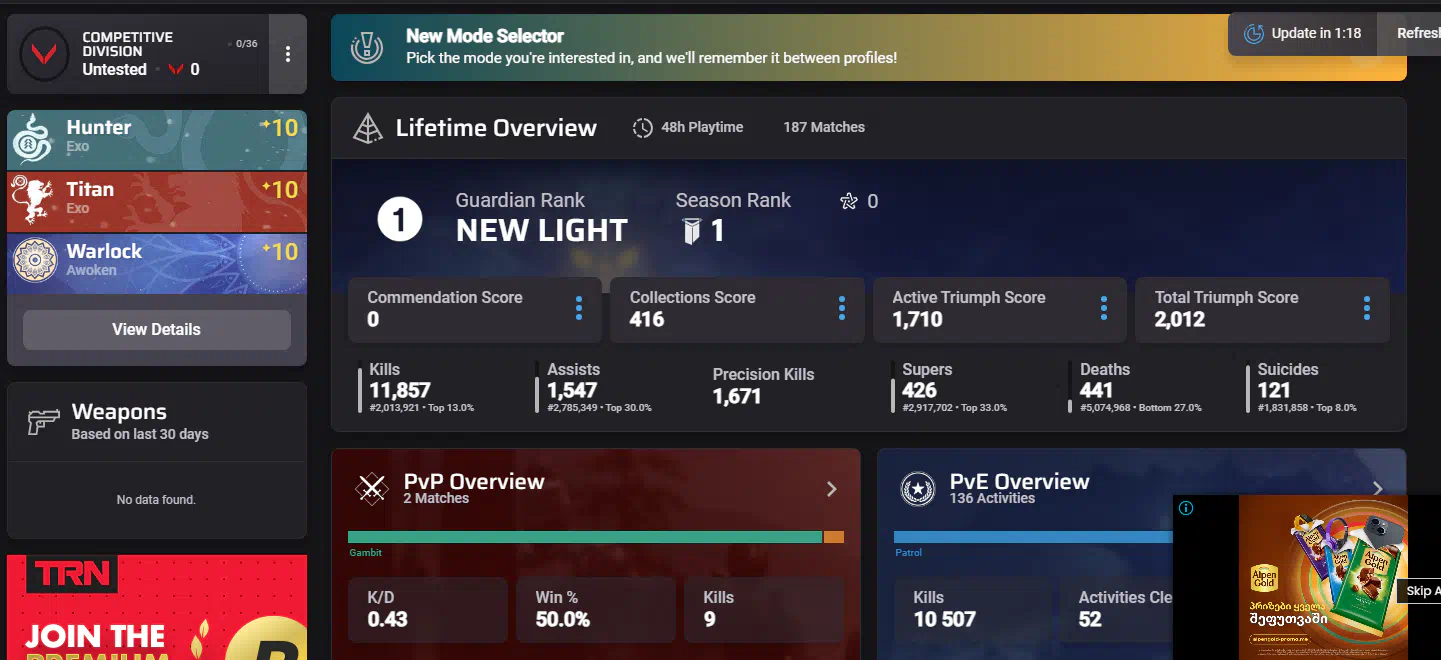Select the Warlock Awoken character name

(105, 252)
